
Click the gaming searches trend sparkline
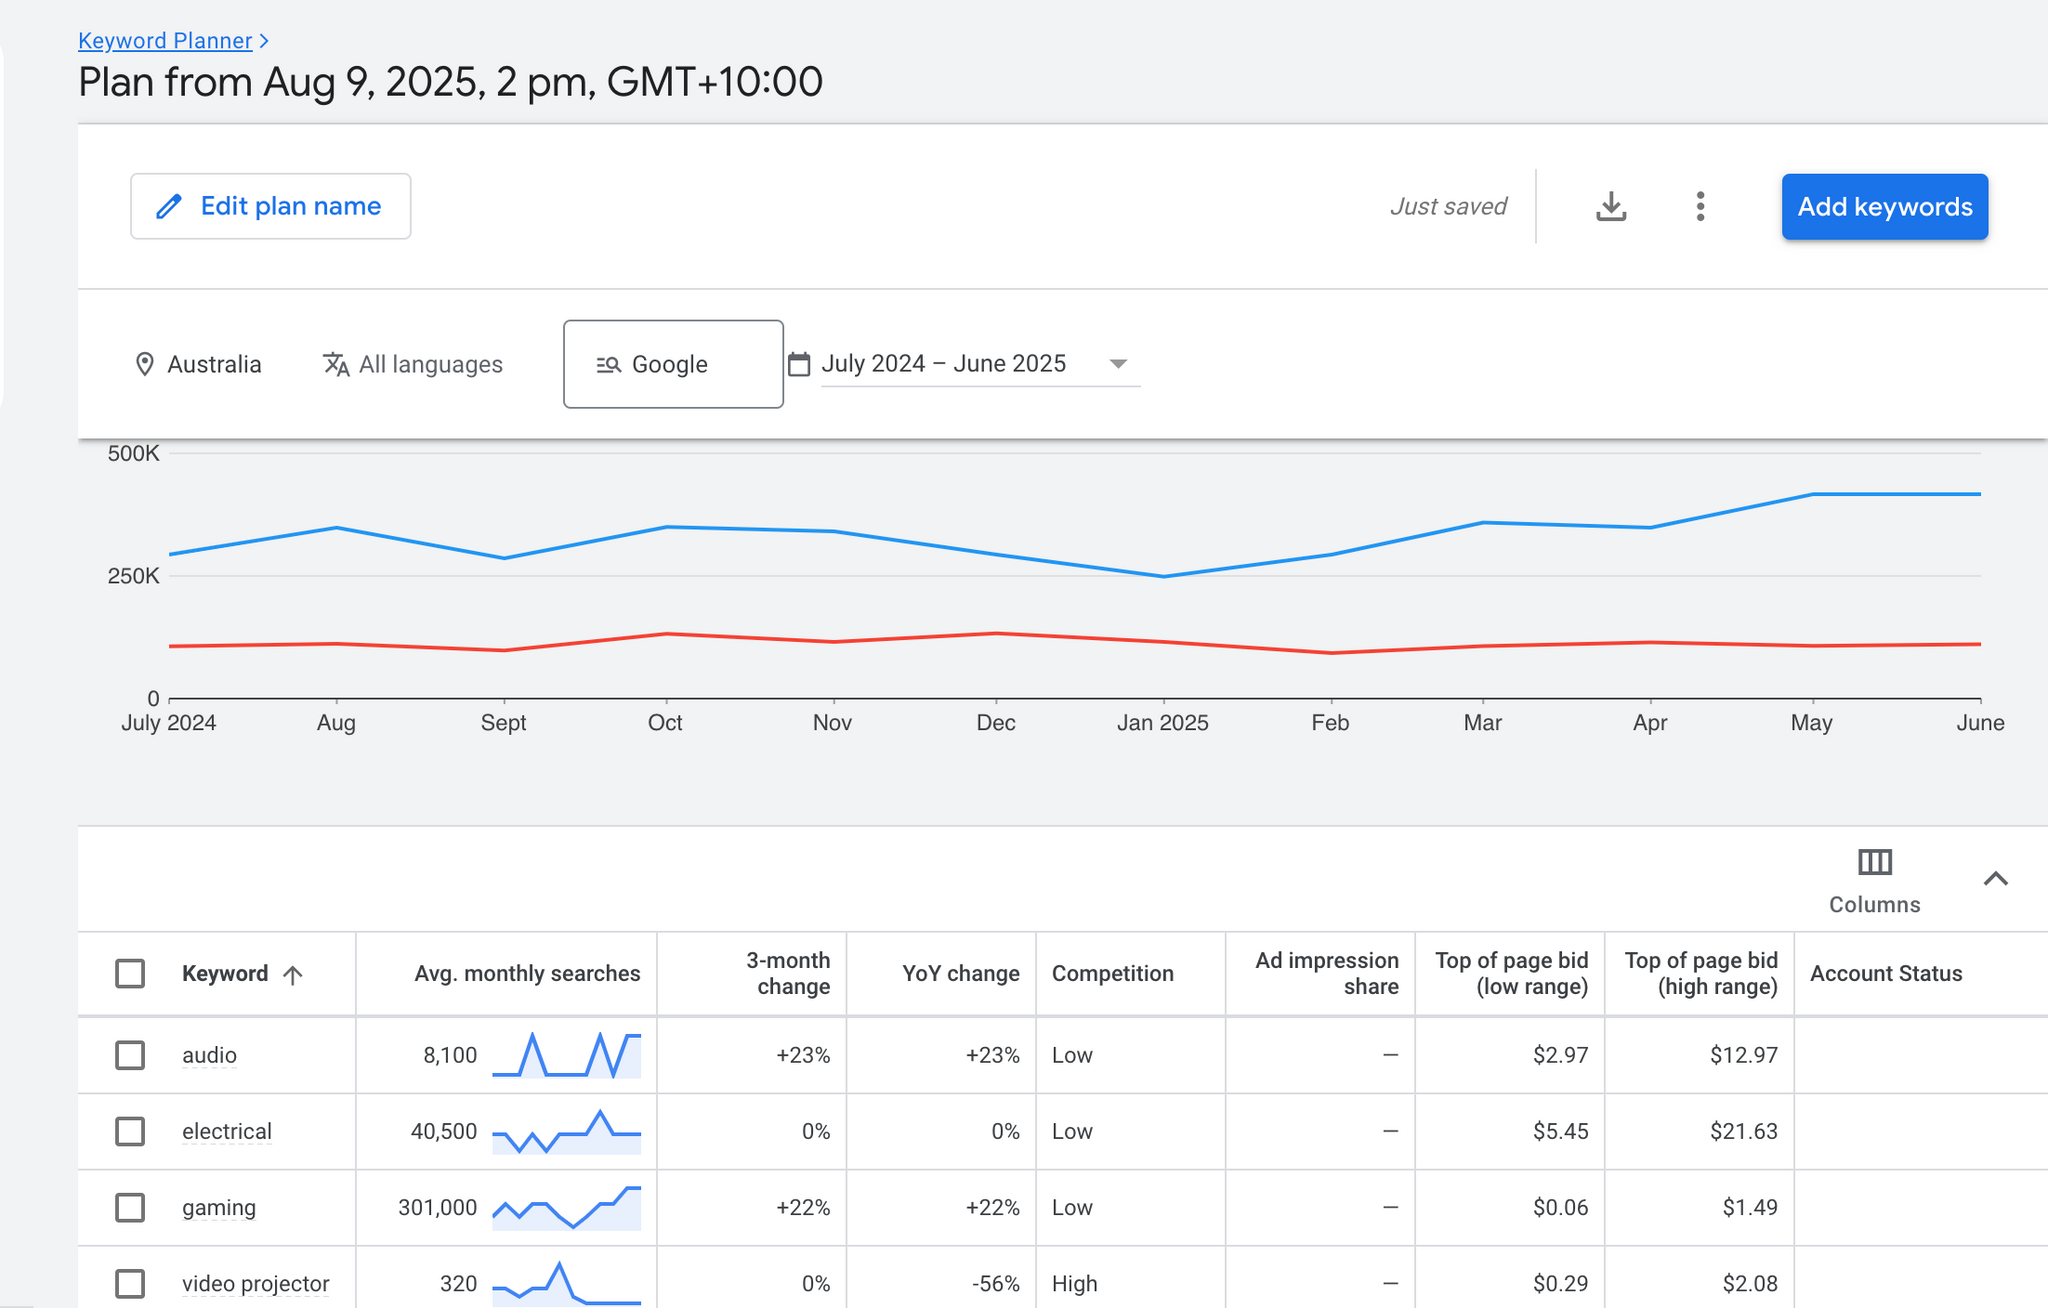click(x=566, y=1207)
